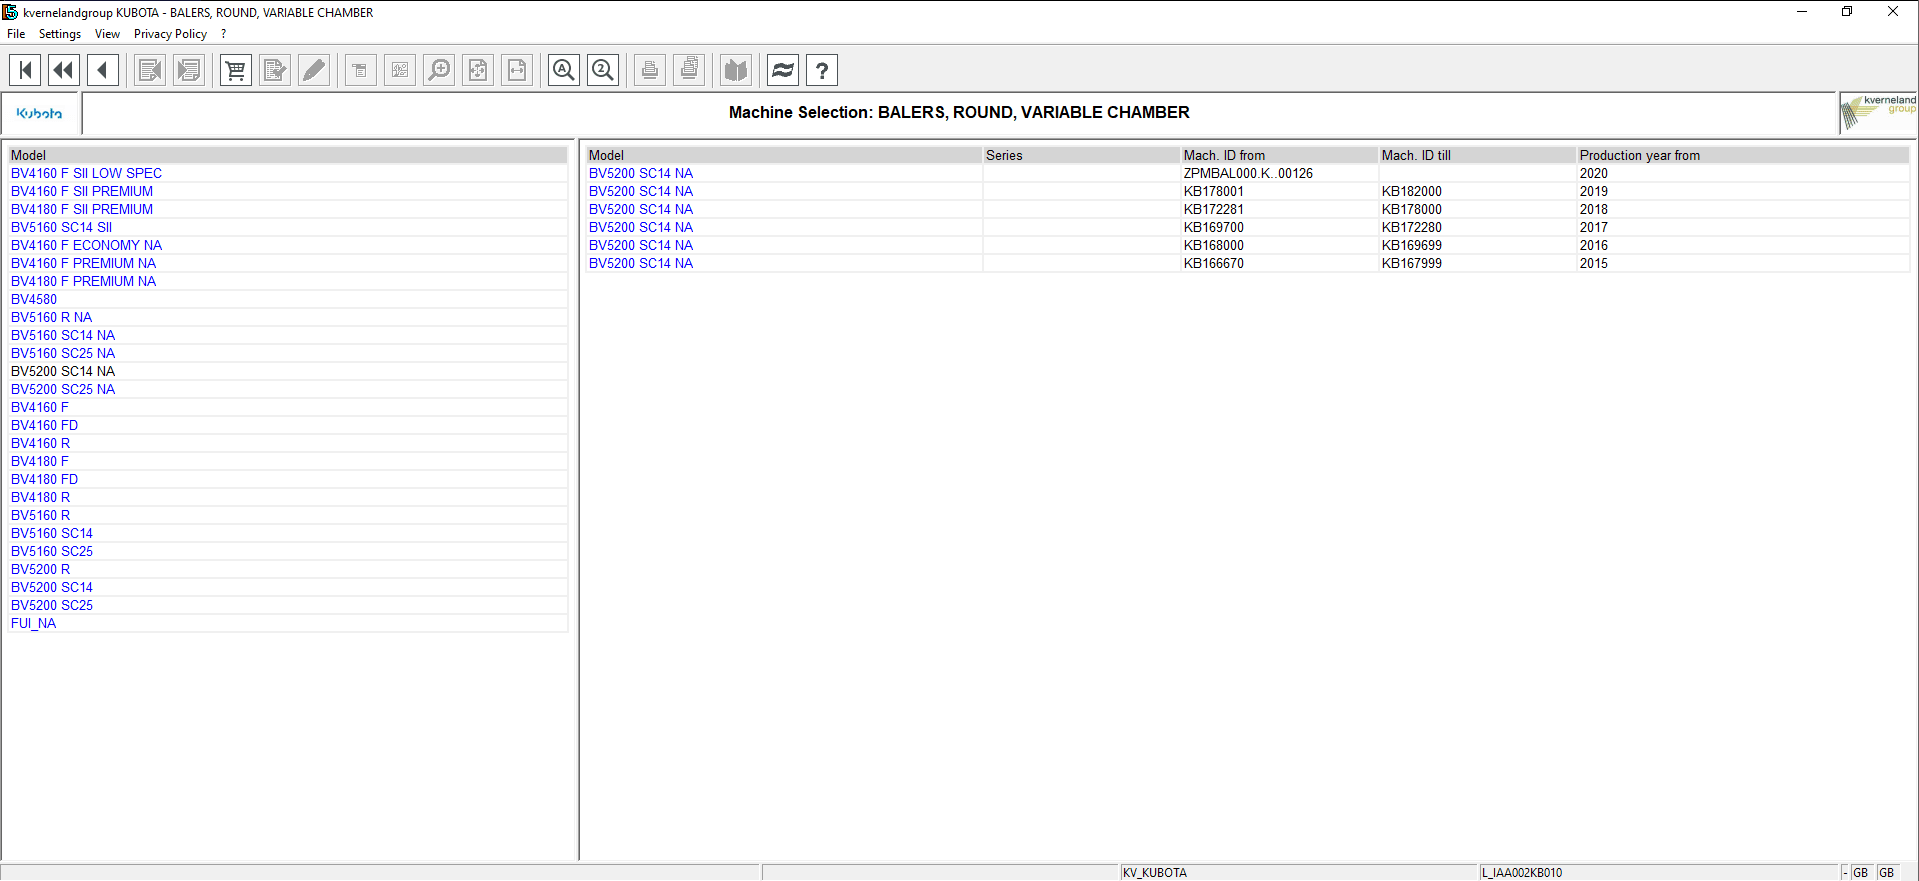Click the notepad-with-pencil edit list icon
Image resolution: width=1919 pixels, height=881 pixels.
(275, 70)
